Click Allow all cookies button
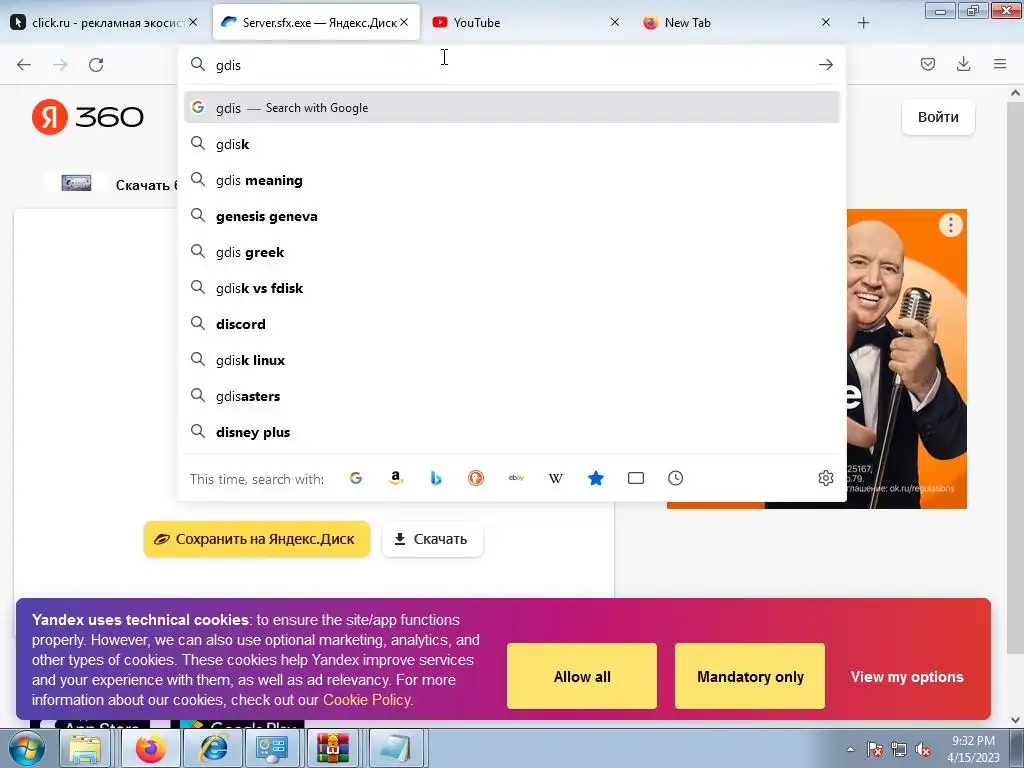This screenshot has height=768, width=1024. 582,676
